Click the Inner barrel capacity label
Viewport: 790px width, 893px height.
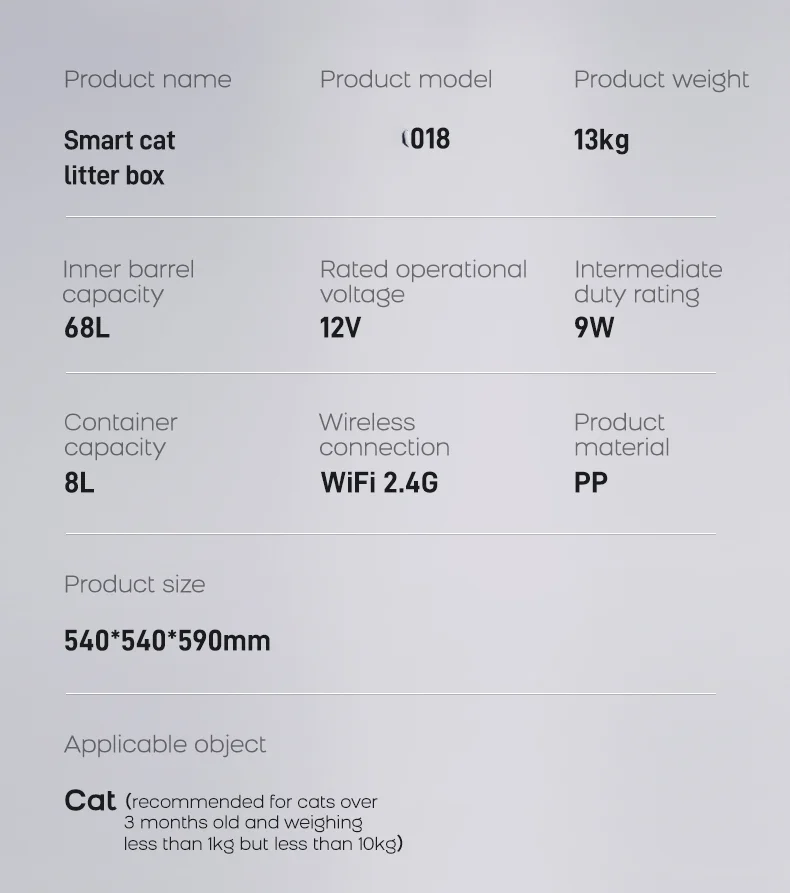(x=128, y=282)
